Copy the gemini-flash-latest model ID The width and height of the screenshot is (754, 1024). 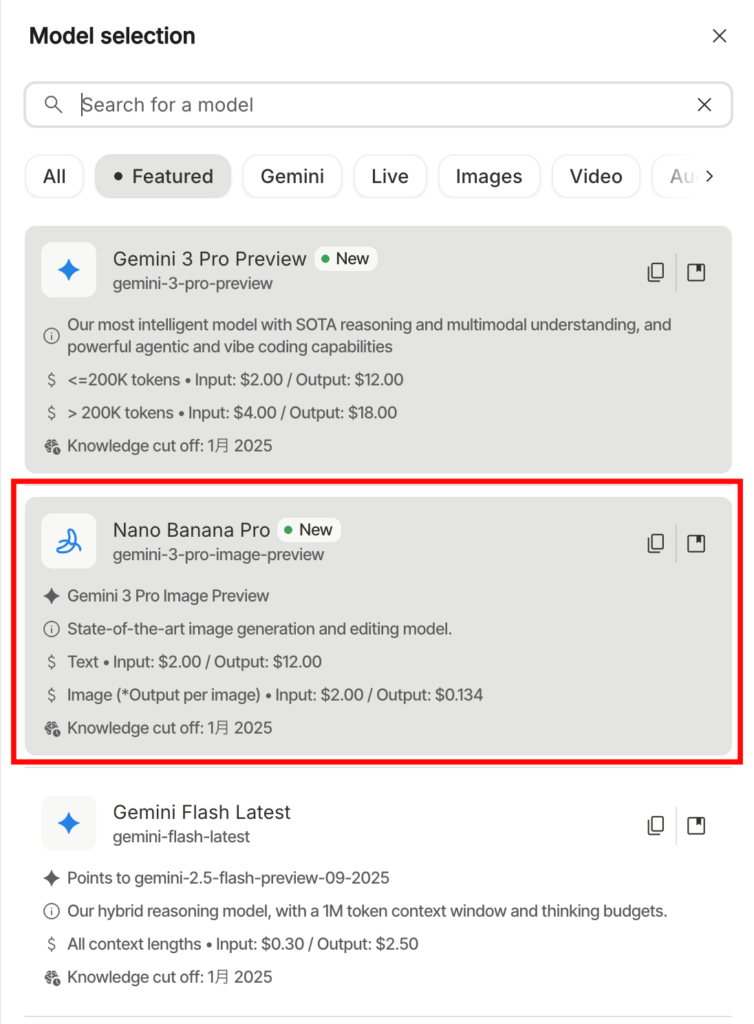click(x=656, y=825)
